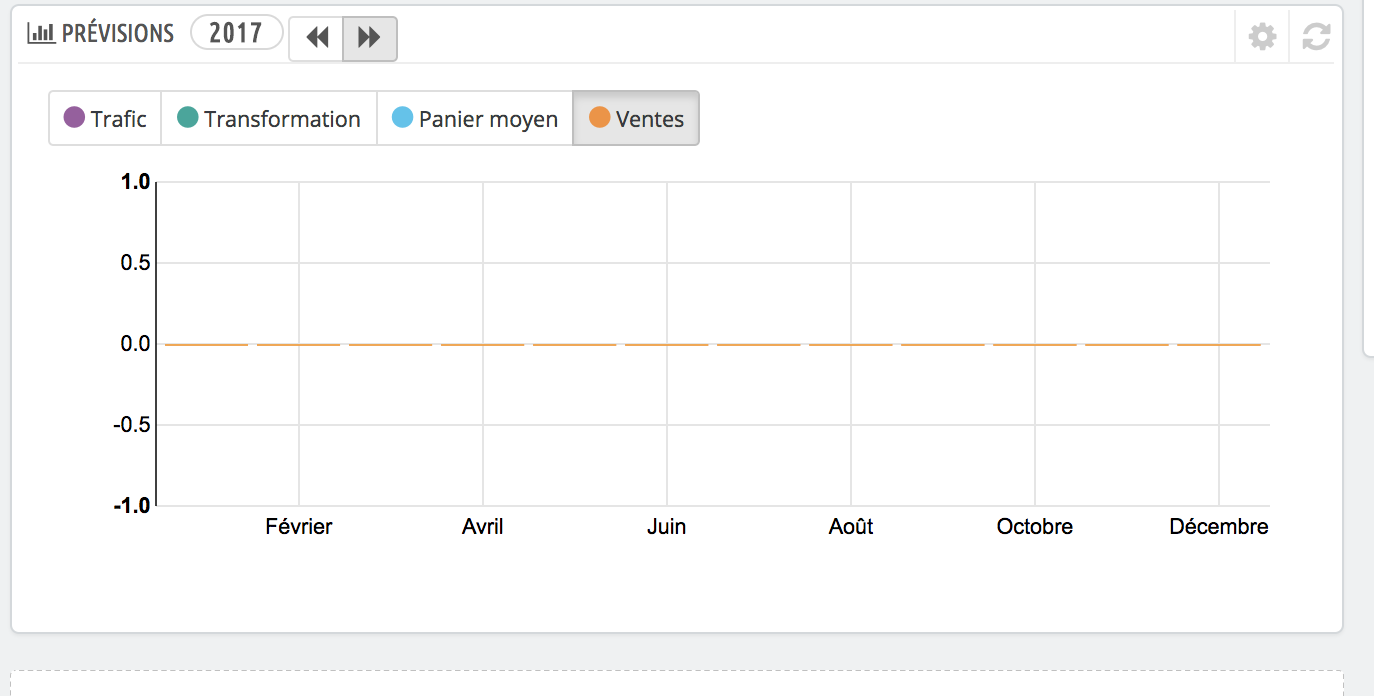Click the bar chart icon beside Prévisions
The image size is (1374, 696).
[41, 33]
